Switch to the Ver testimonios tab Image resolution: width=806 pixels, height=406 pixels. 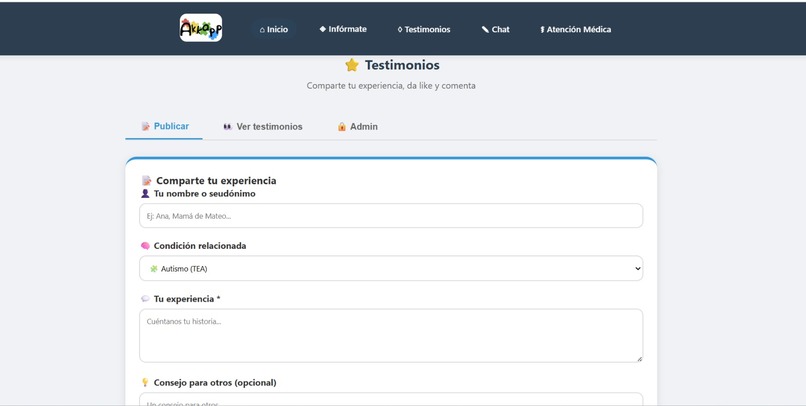tap(263, 126)
